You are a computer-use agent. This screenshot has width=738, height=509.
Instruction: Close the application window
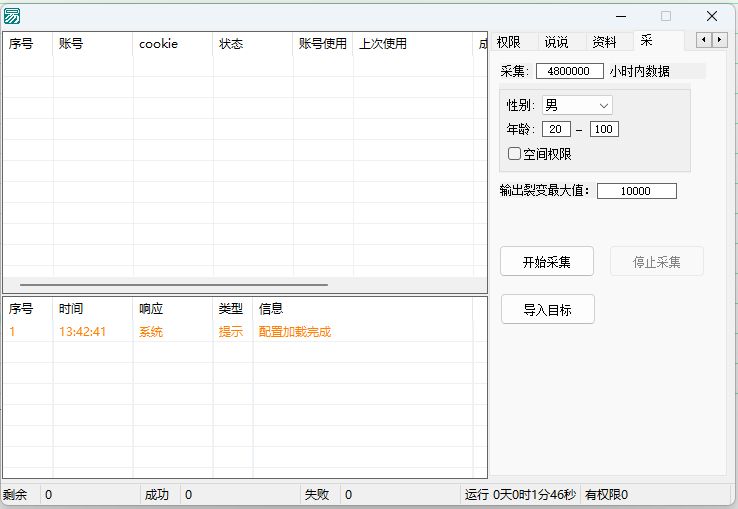712,16
